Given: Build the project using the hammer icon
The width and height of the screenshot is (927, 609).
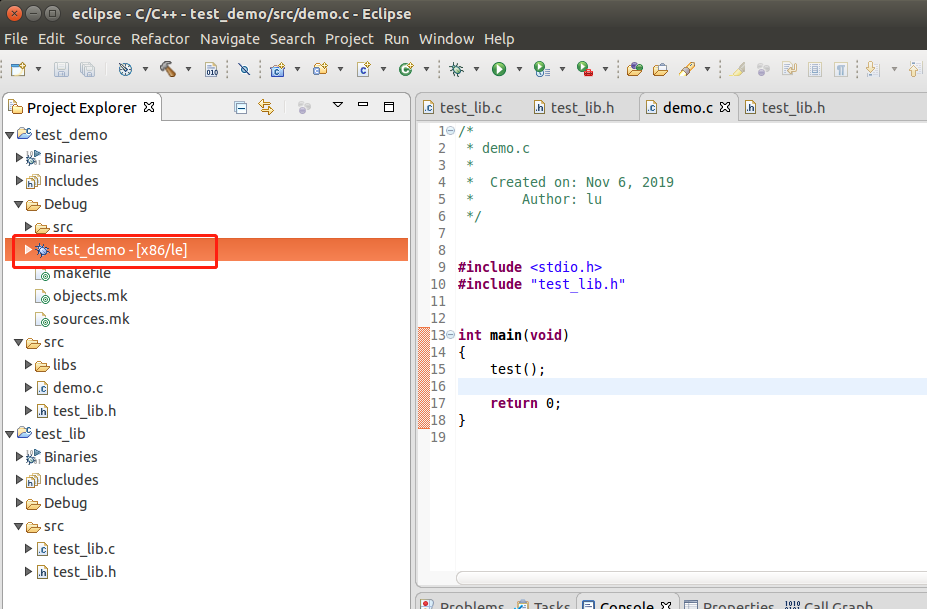Looking at the screenshot, I should (x=167, y=70).
